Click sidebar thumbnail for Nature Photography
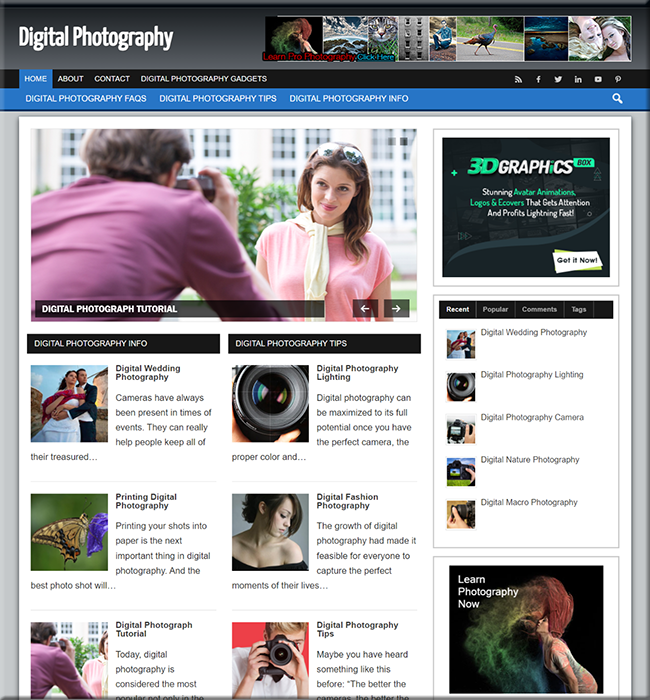Screen dimensions: 650x700 point(461,472)
